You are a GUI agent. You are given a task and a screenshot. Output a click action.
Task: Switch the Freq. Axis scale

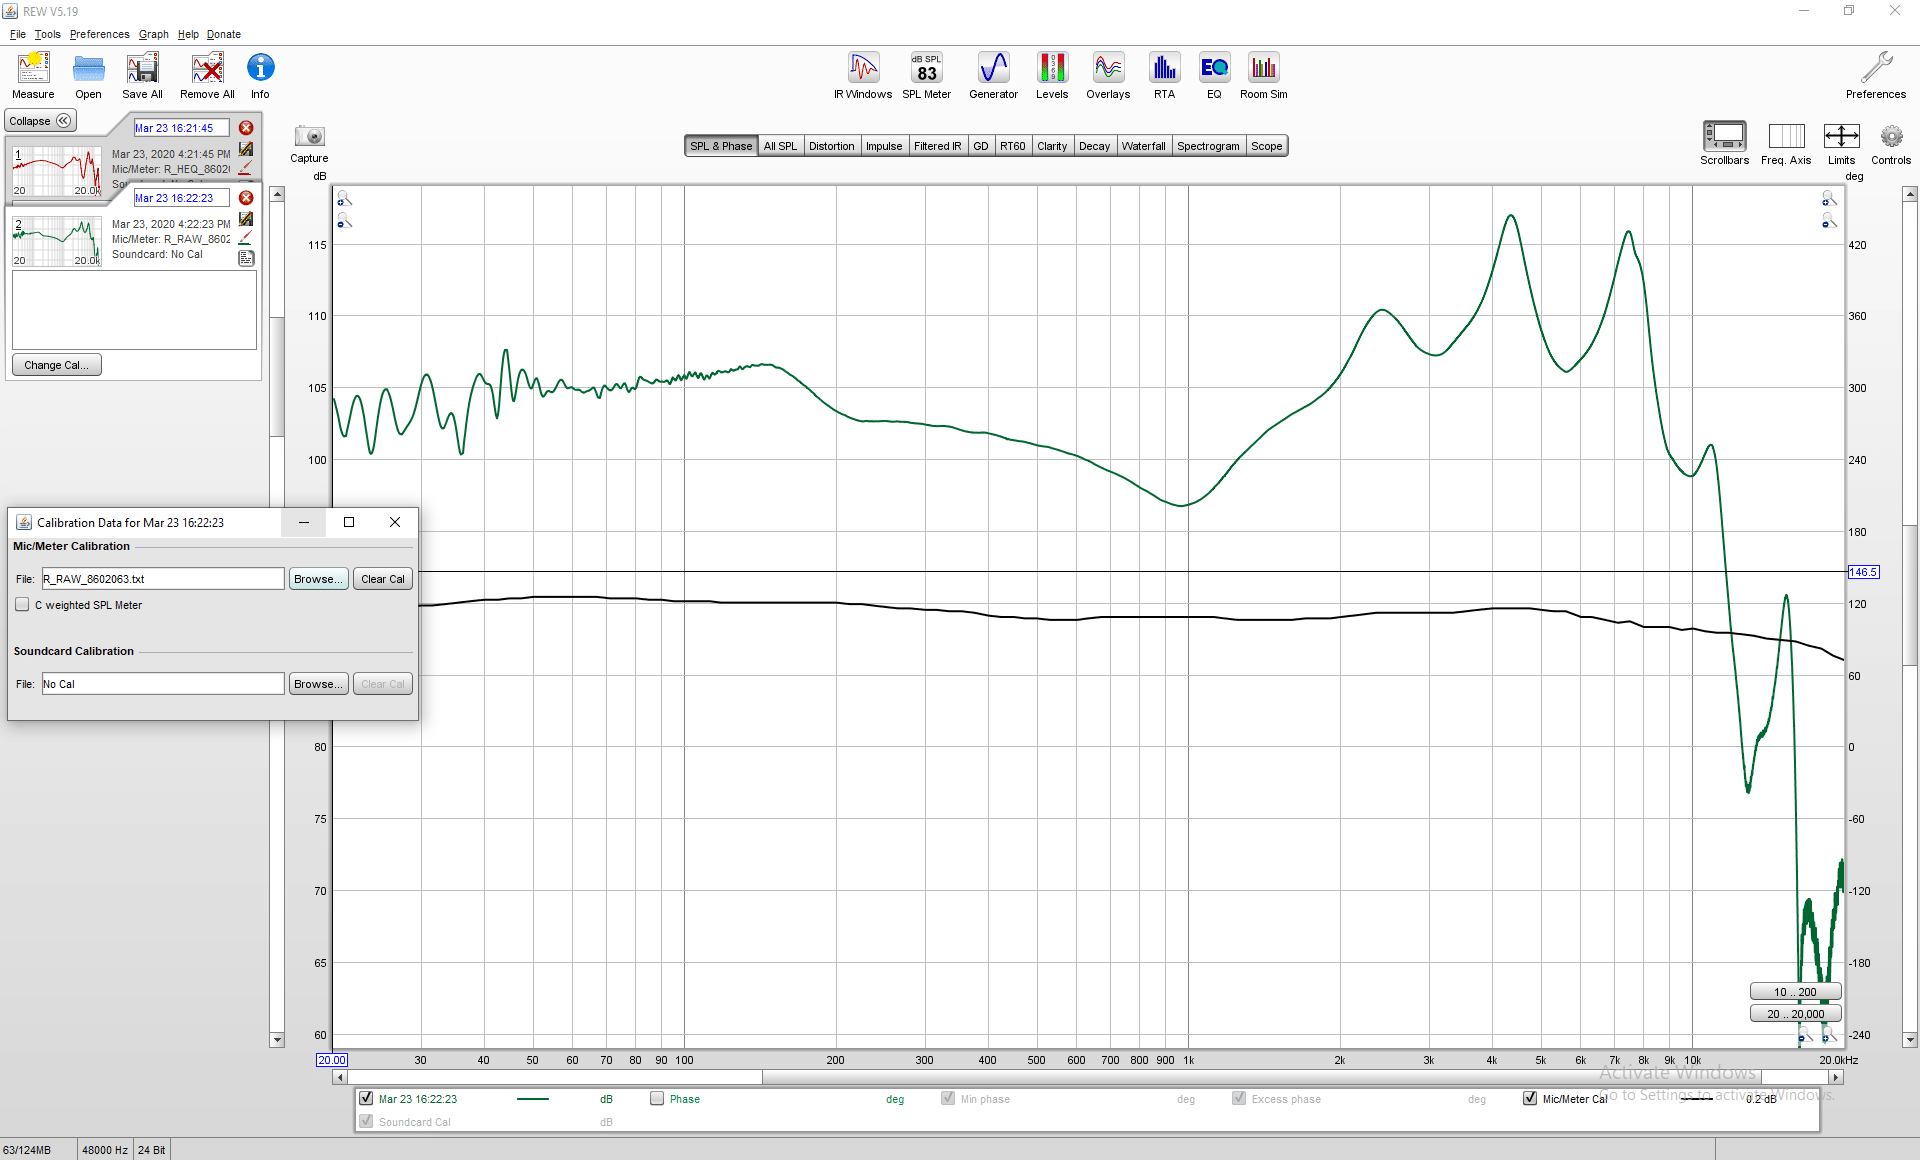coord(1786,143)
